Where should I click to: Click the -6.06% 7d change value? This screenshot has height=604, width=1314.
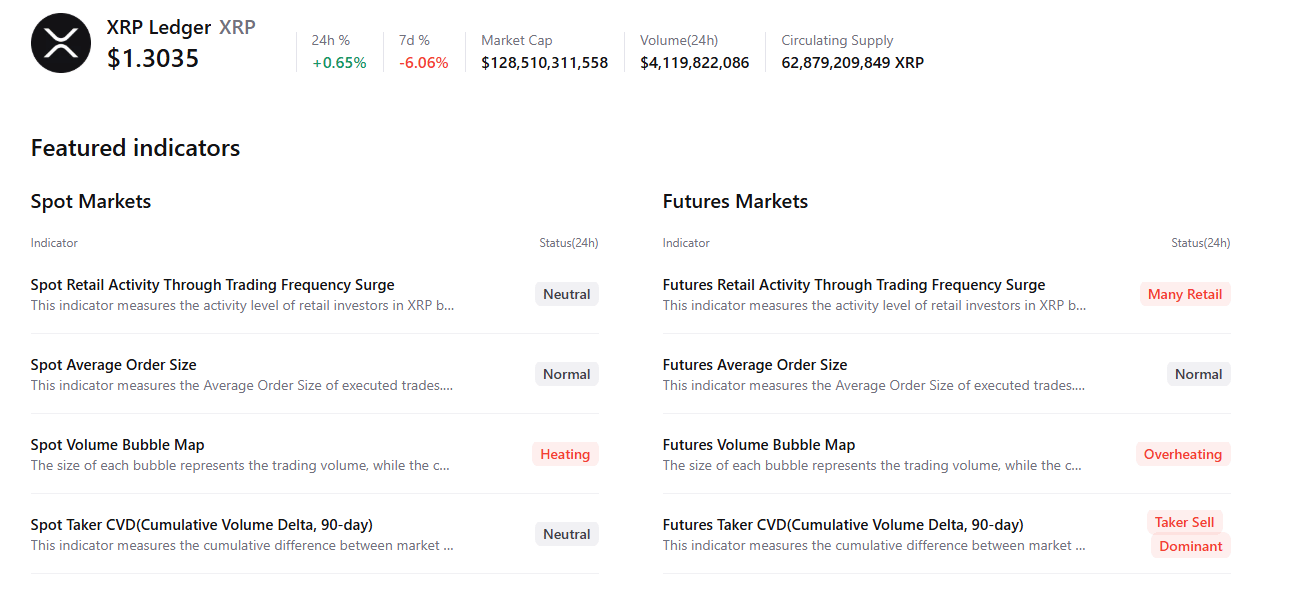424,63
